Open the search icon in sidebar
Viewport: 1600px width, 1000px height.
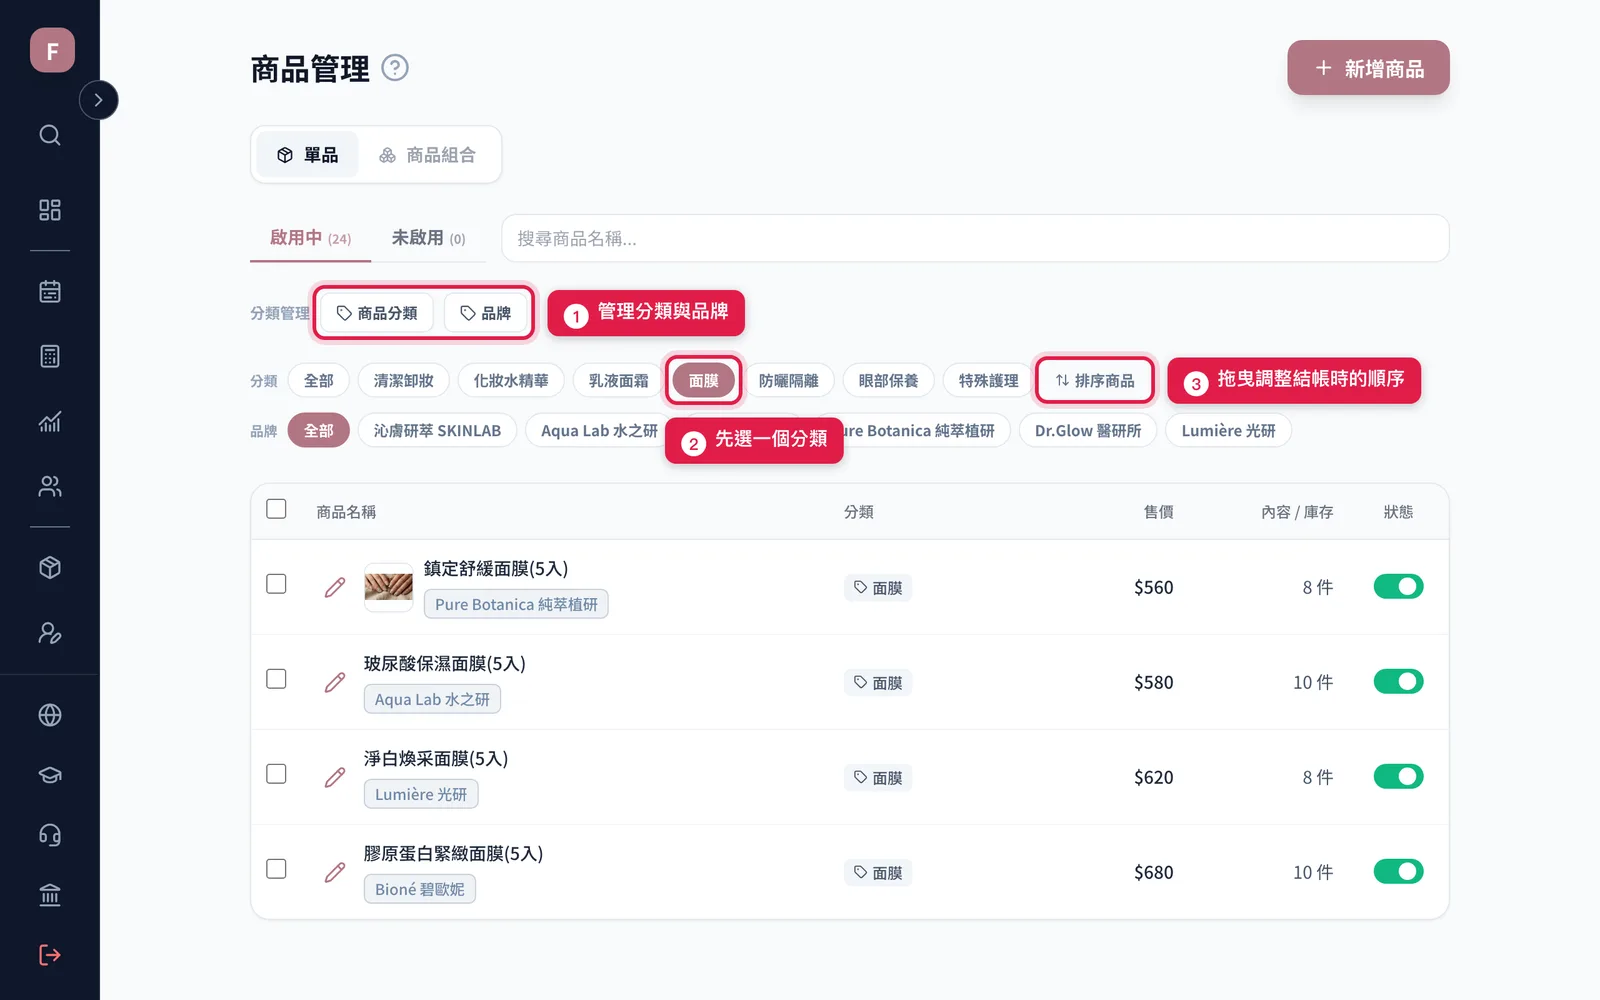(50, 135)
